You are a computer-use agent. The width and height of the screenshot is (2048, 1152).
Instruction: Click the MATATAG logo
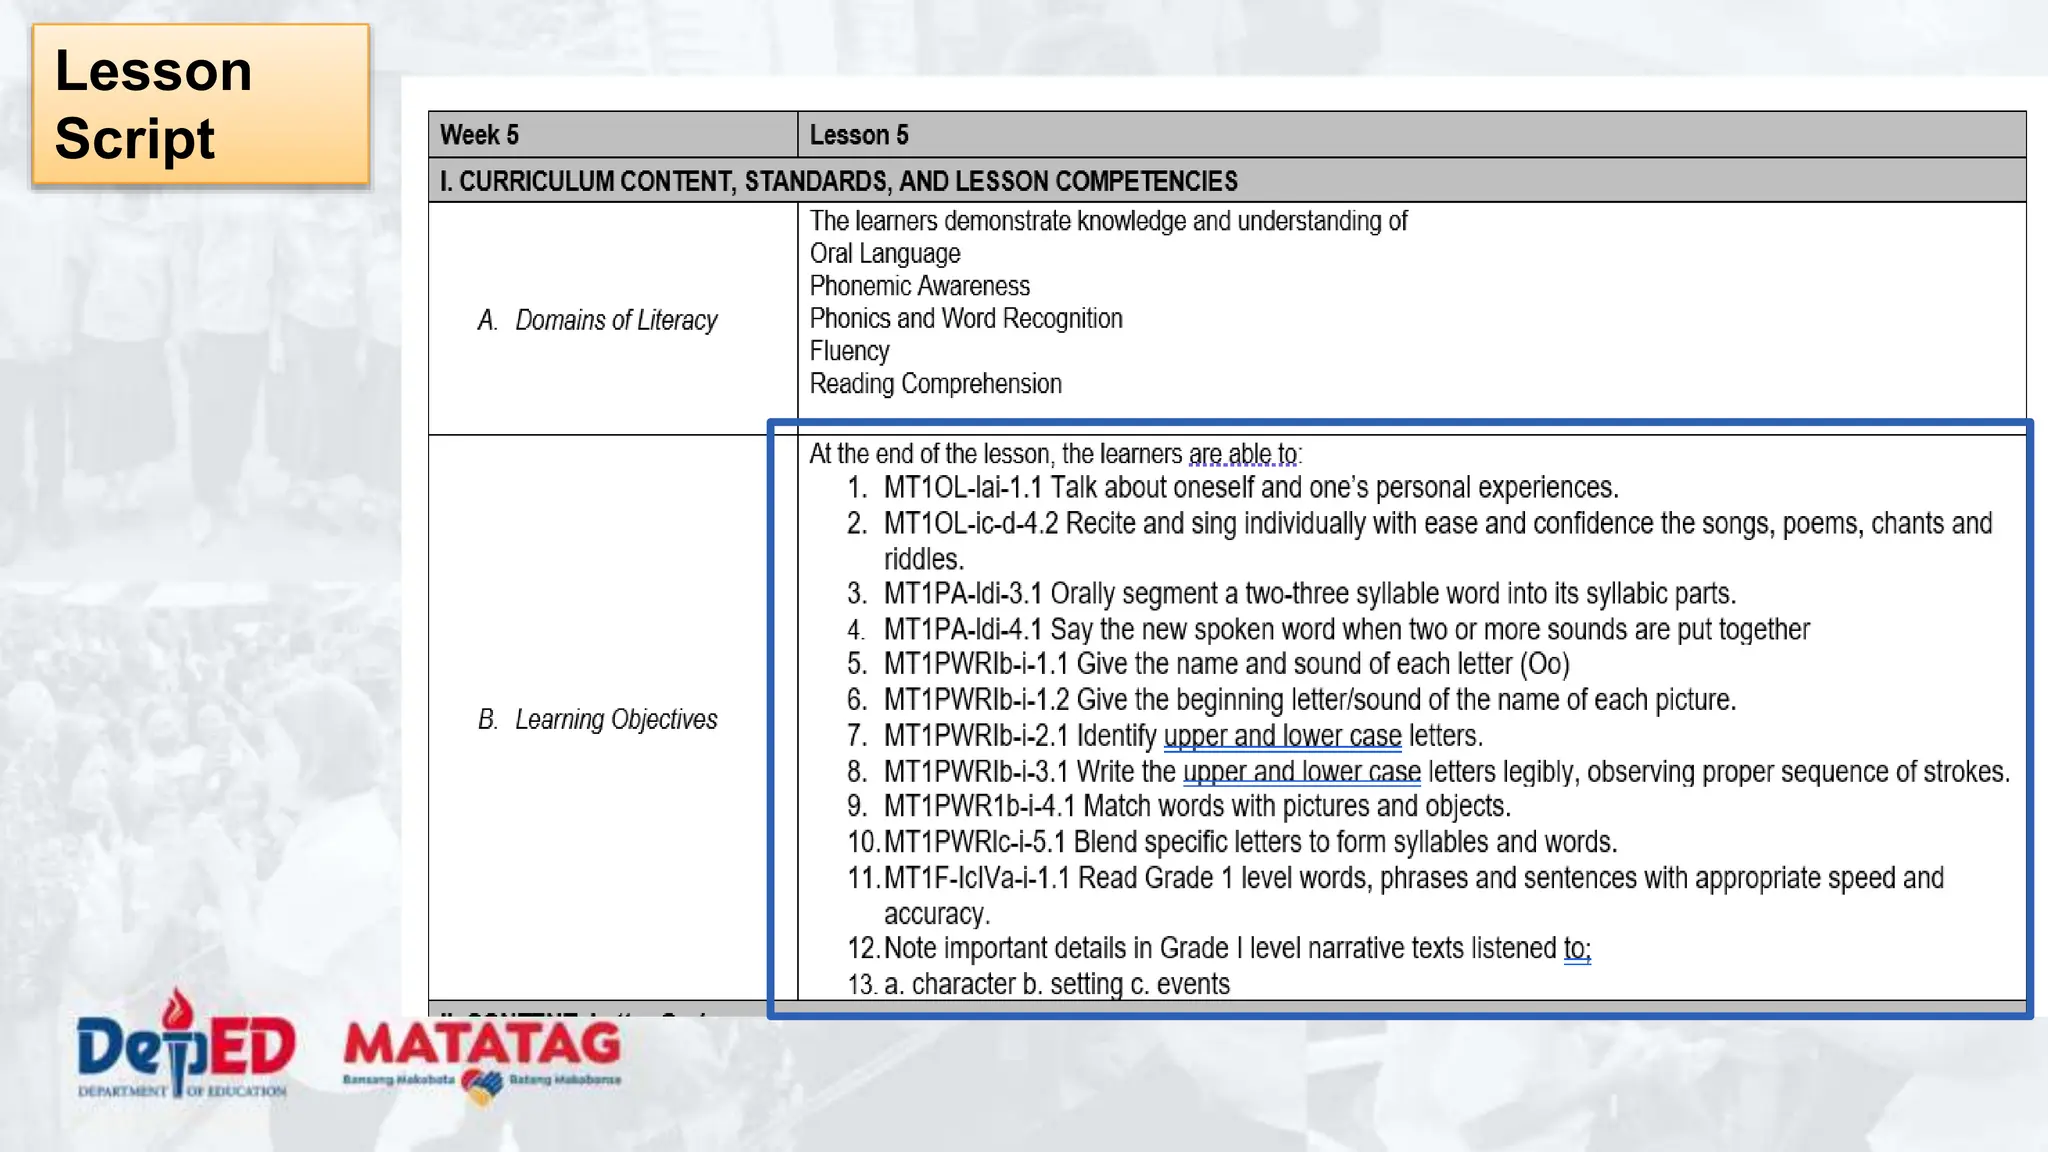click(x=482, y=1046)
